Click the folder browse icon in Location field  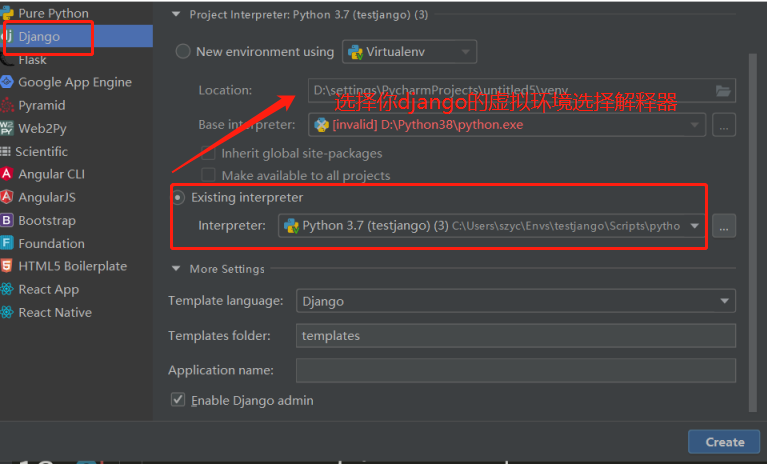[723, 90]
